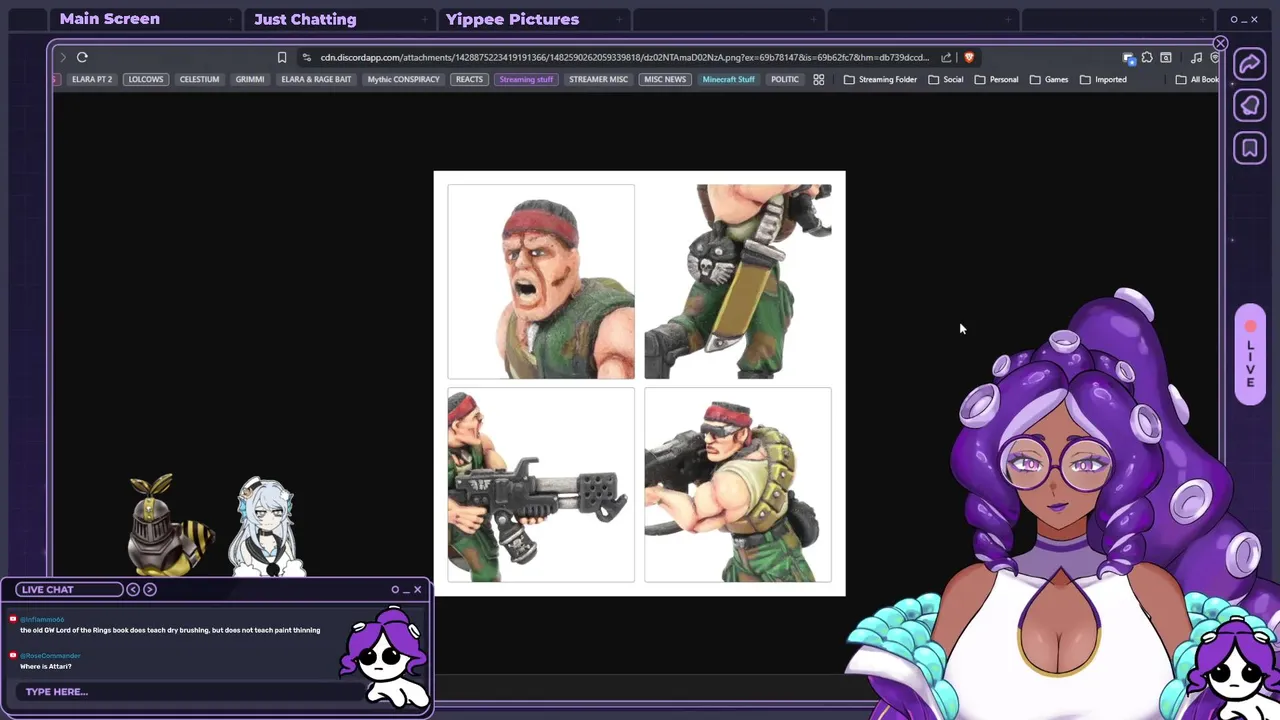Click the heavy gun close-up image

coord(541,485)
